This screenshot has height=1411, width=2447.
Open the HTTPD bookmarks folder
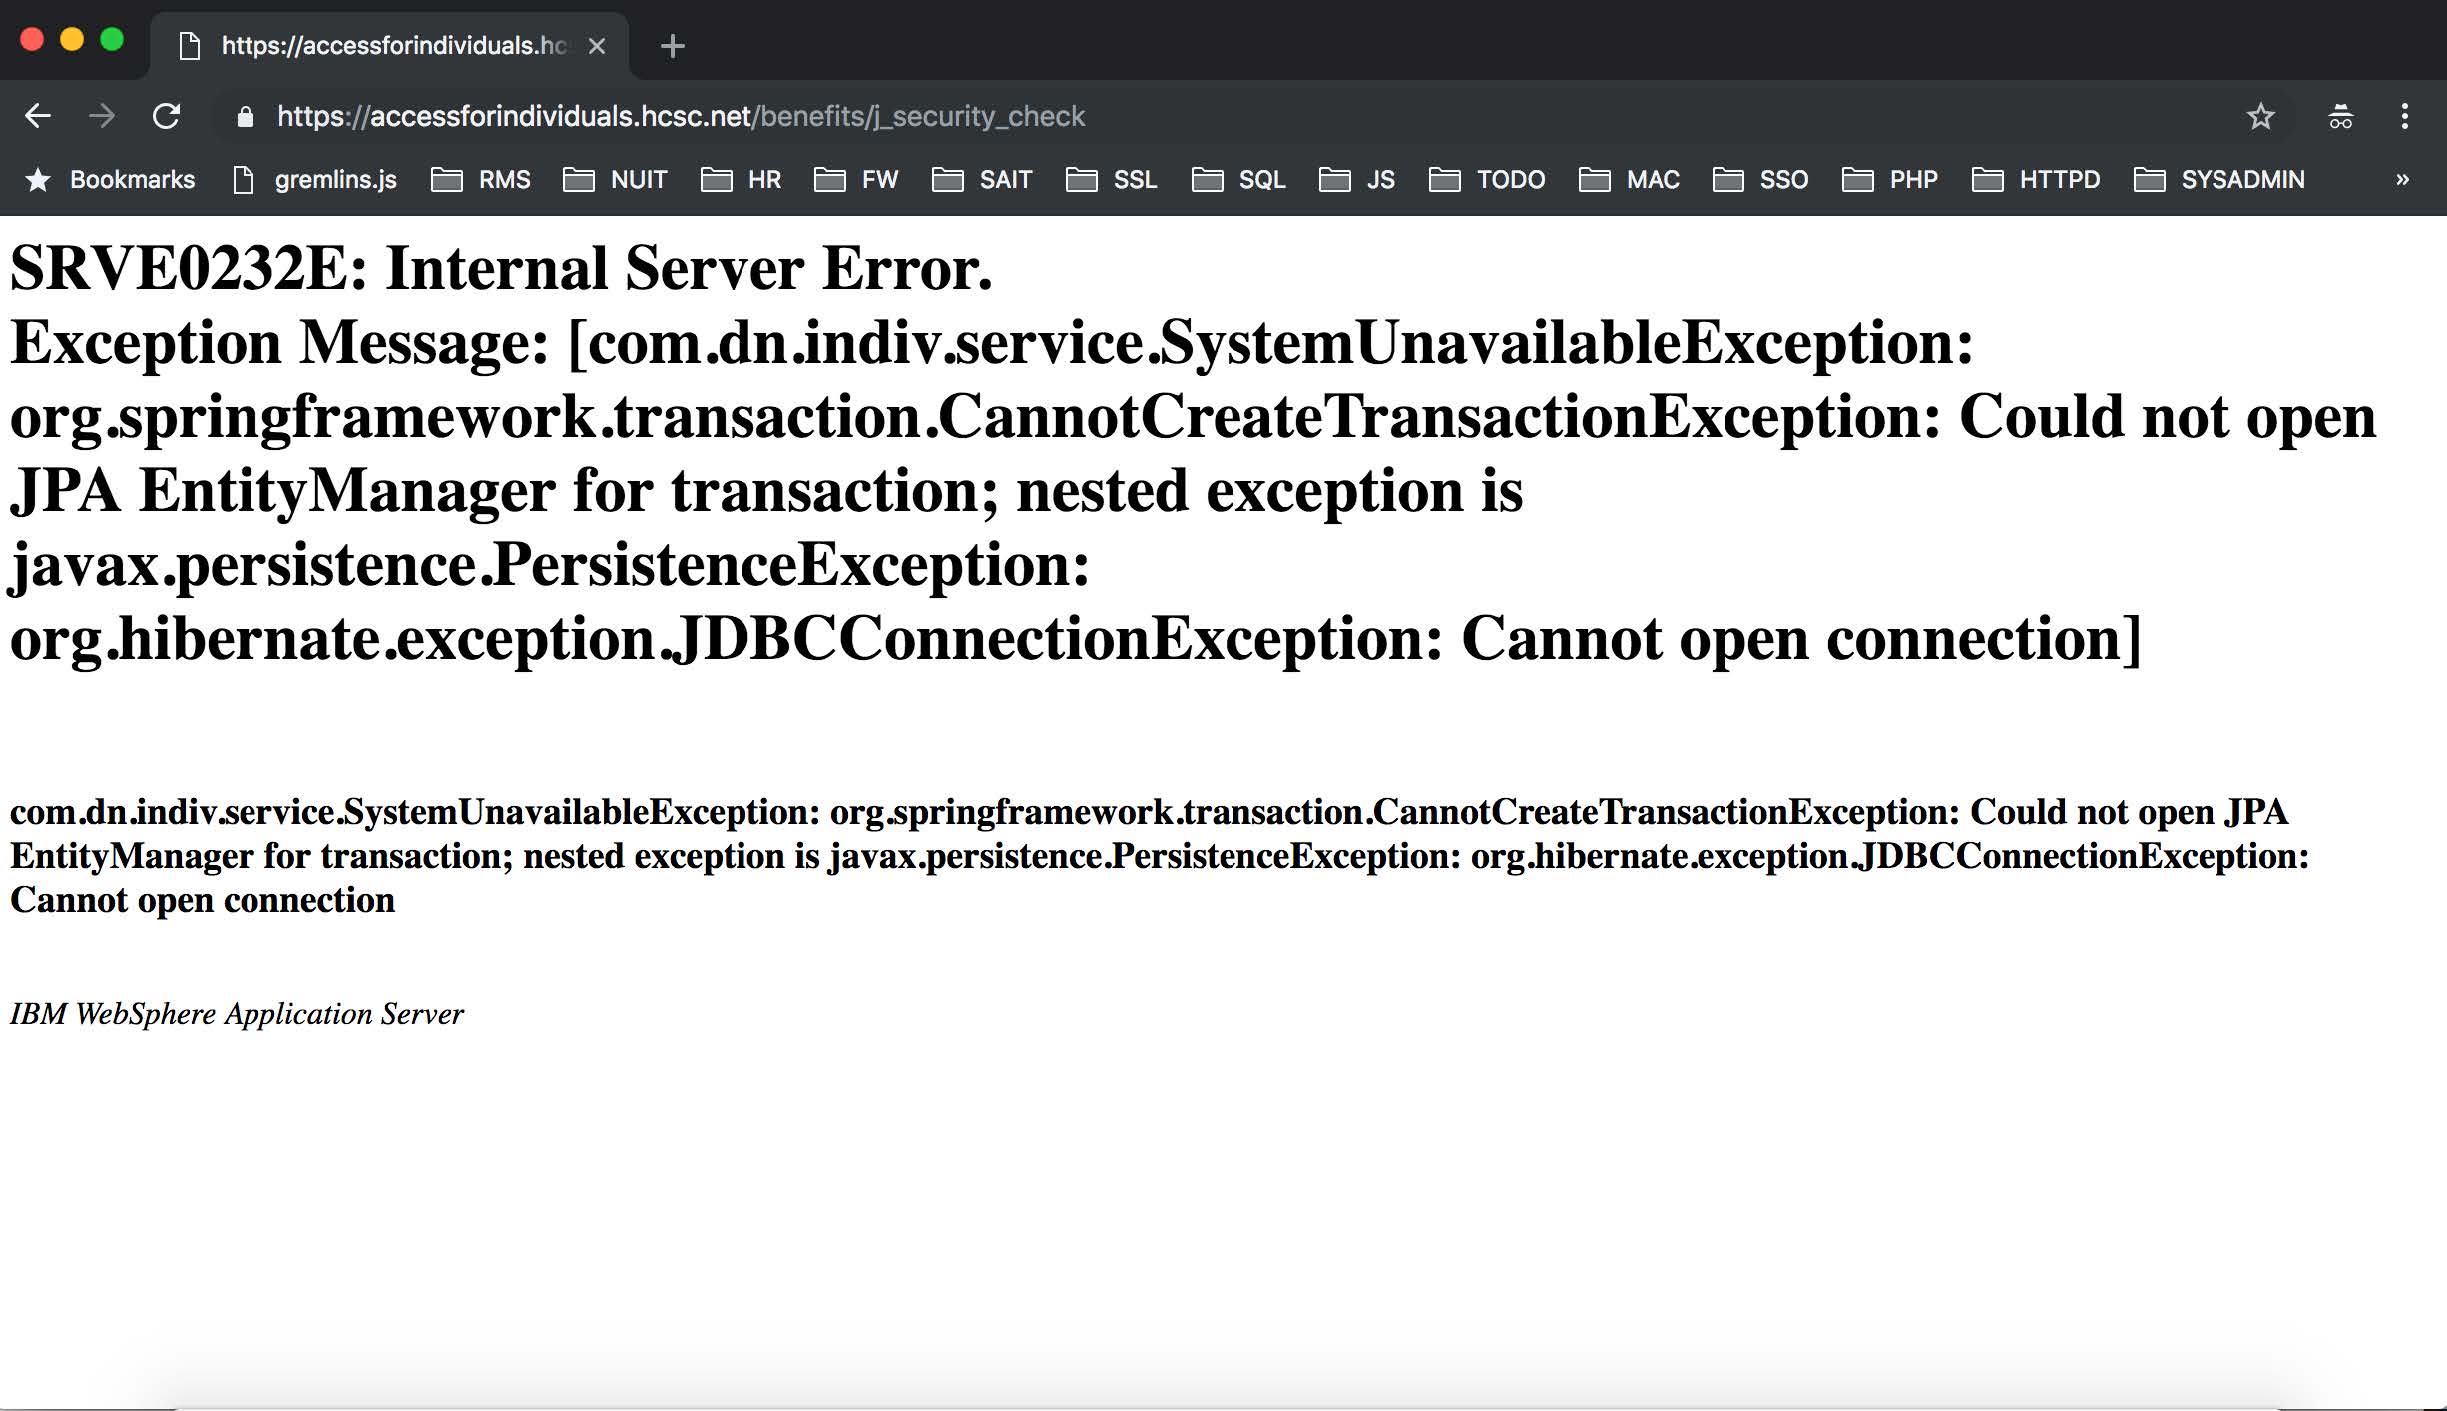[x=2036, y=180]
